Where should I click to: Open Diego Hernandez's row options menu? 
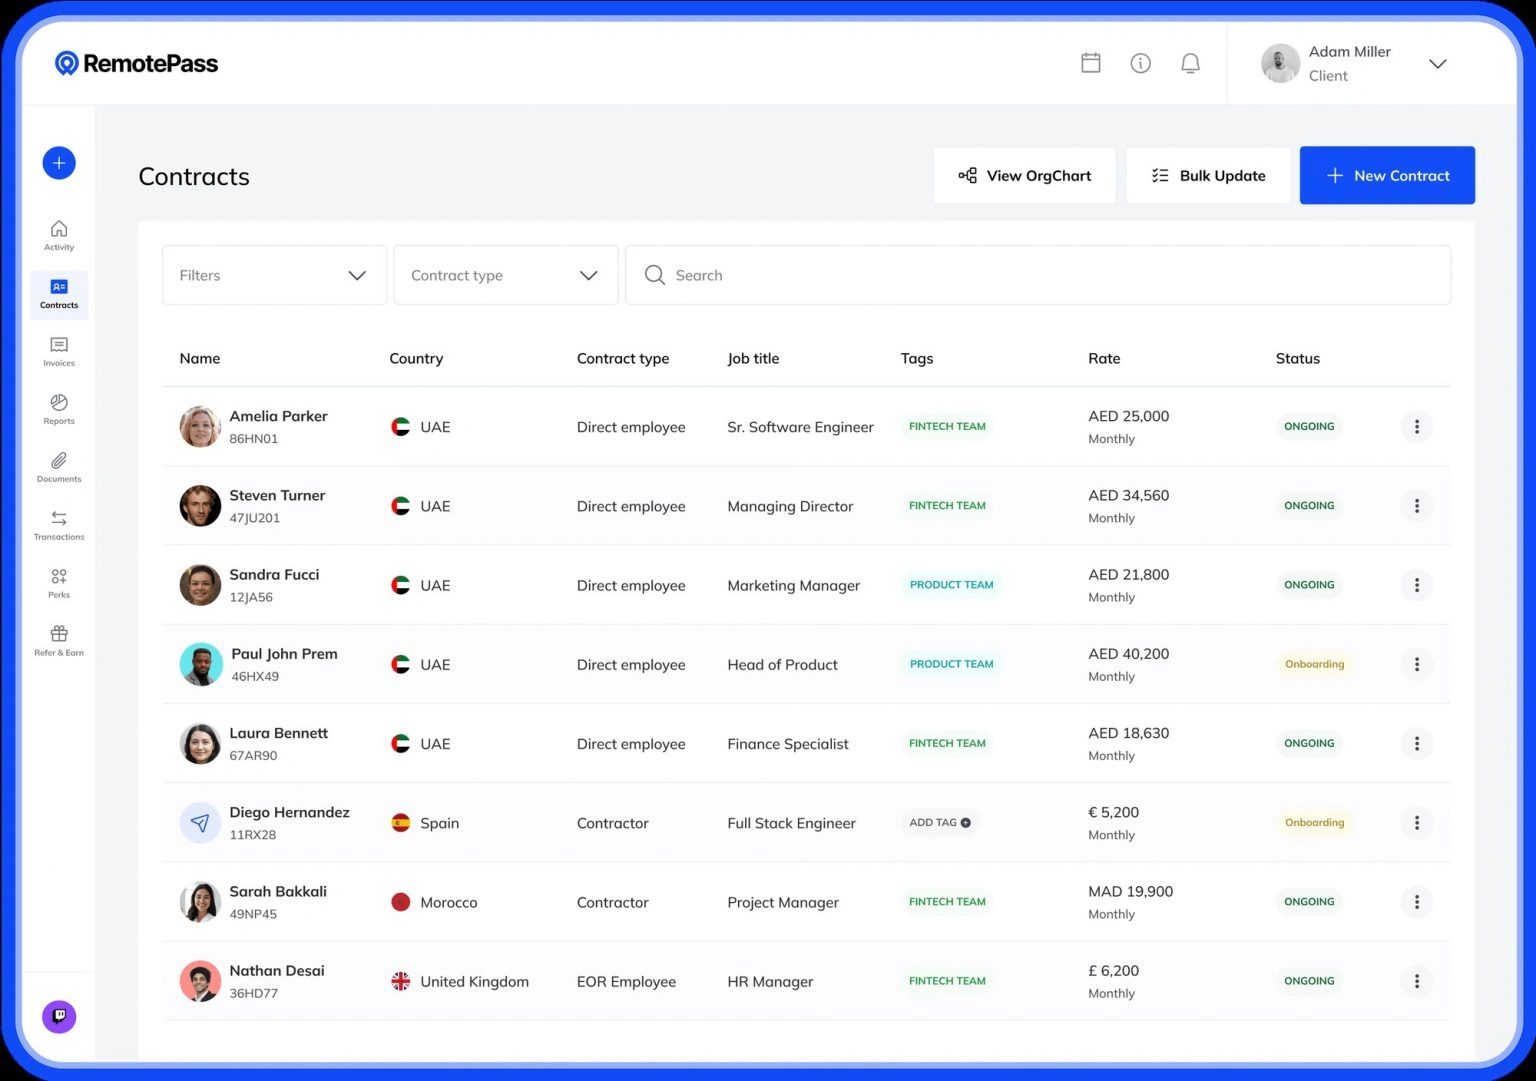[x=1416, y=822]
